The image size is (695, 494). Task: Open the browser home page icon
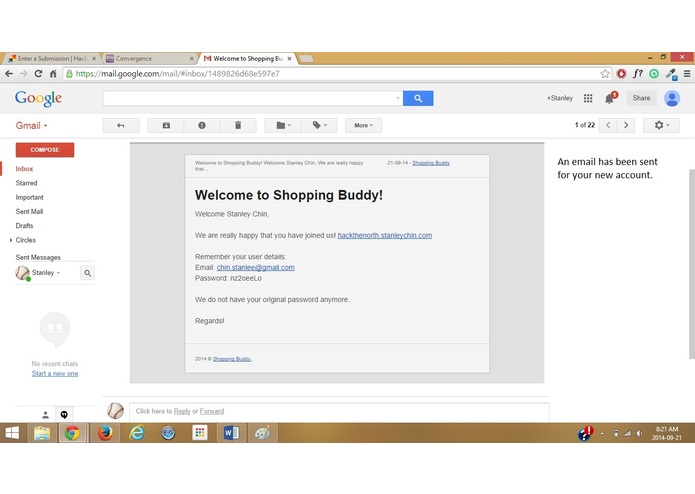pos(53,74)
